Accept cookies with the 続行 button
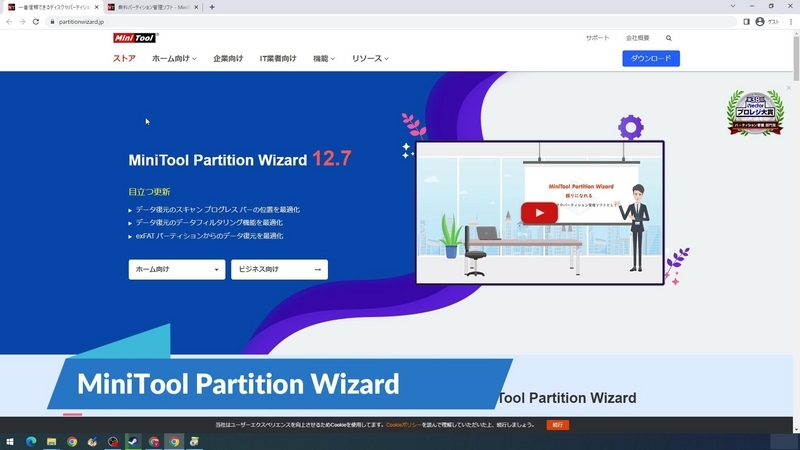800x450 pixels. tap(558, 425)
